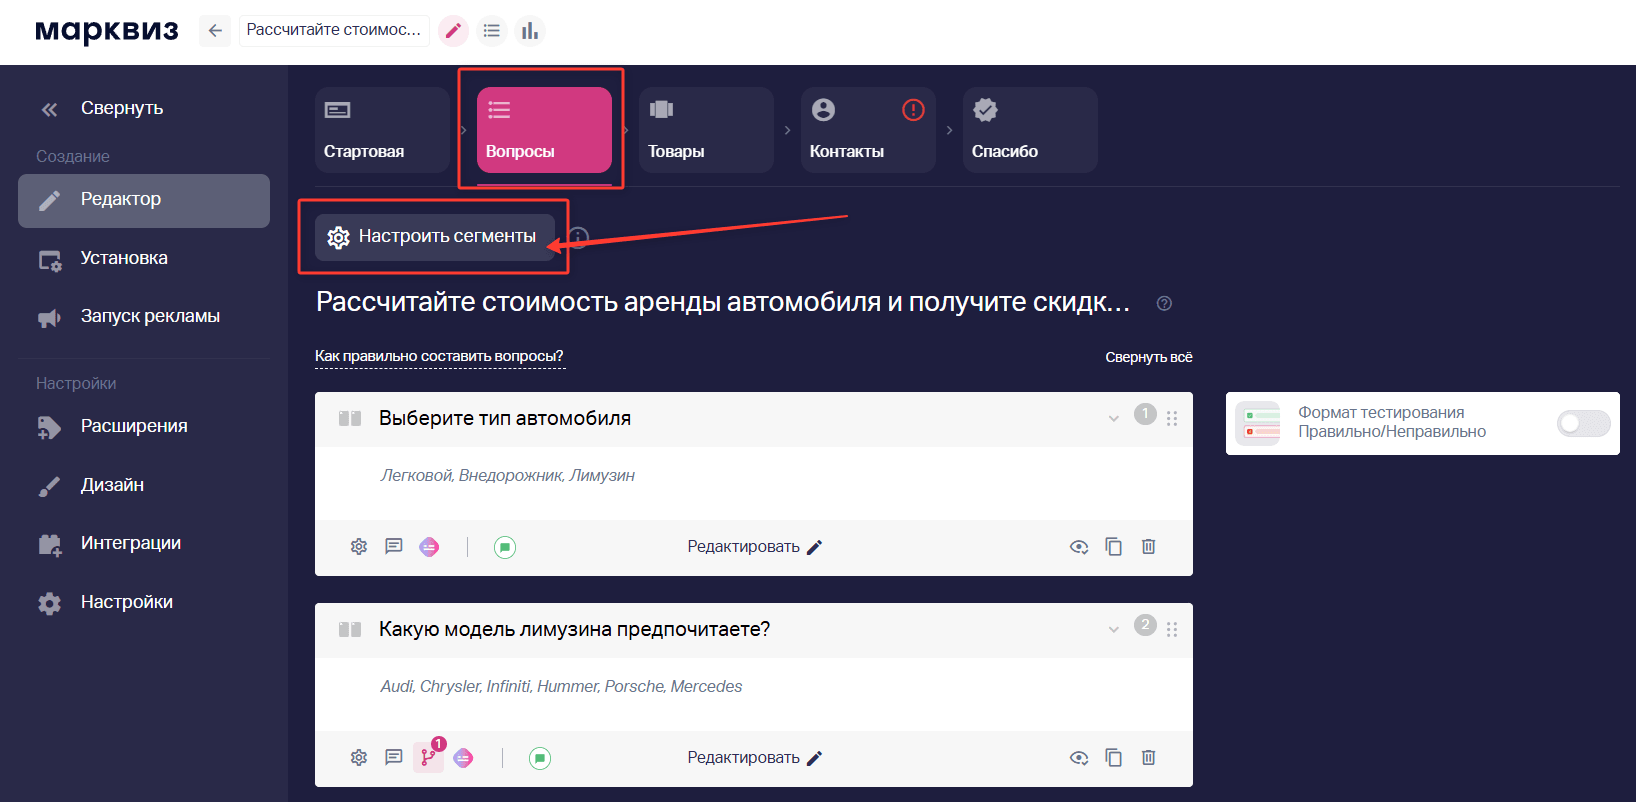Click the Формат тестирования thumbnail icon
The width and height of the screenshot is (1636, 802).
point(1258,423)
